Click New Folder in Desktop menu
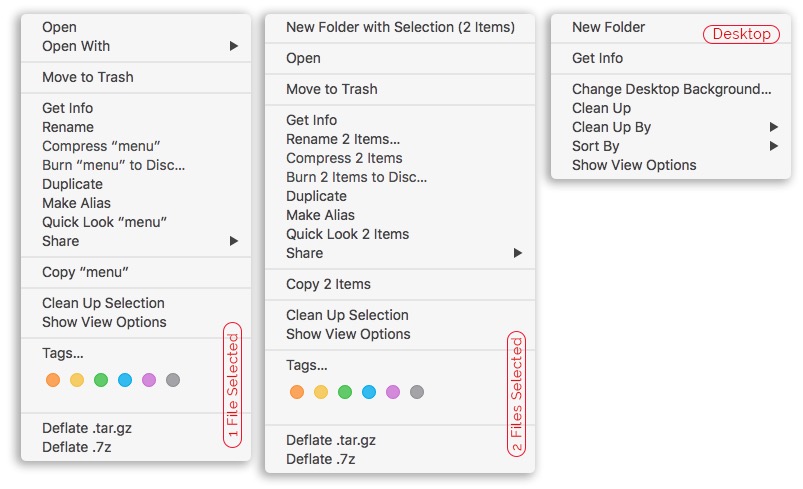This screenshot has height=489, width=803. click(608, 27)
